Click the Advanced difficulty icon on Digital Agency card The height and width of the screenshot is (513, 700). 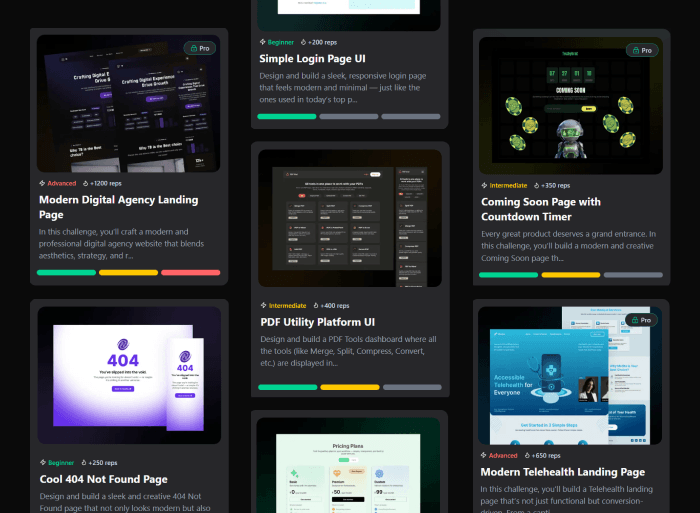coord(42,184)
